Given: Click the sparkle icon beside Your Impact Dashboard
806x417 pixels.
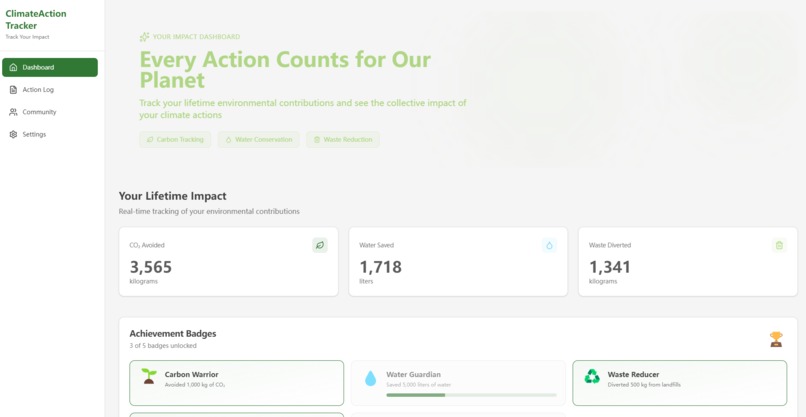Looking at the screenshot, I should [144, 37].
